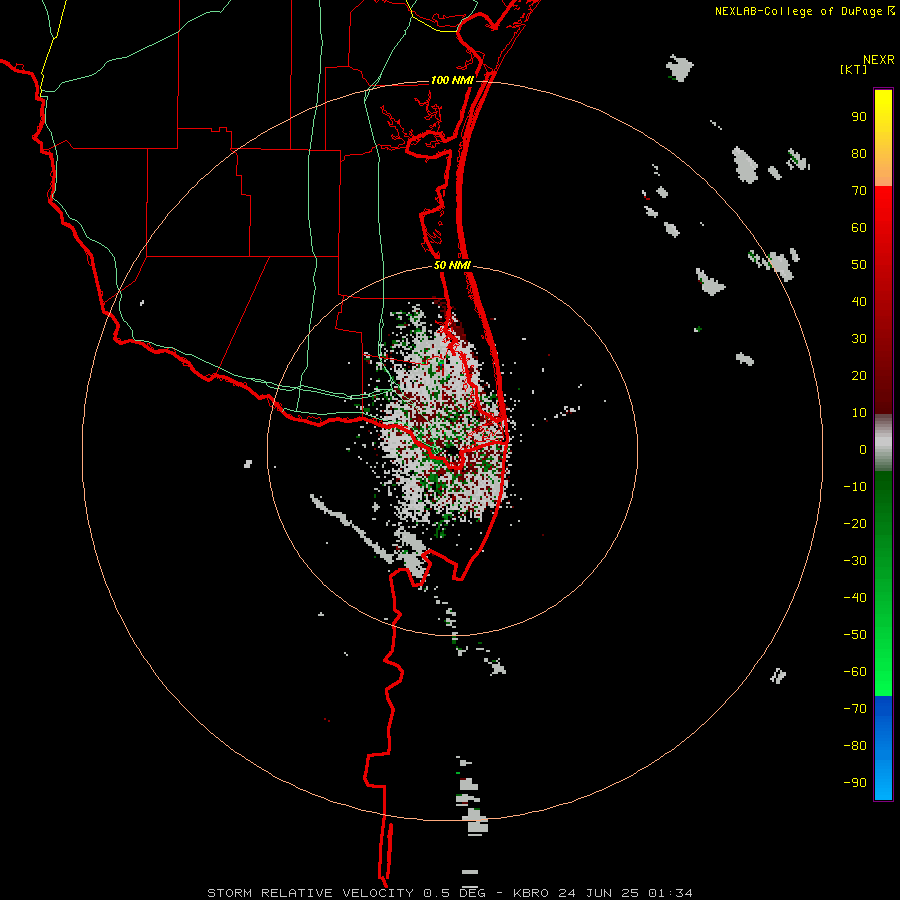
Task: Click the 100 NMI range ring label
Action: tap(452, 80)
